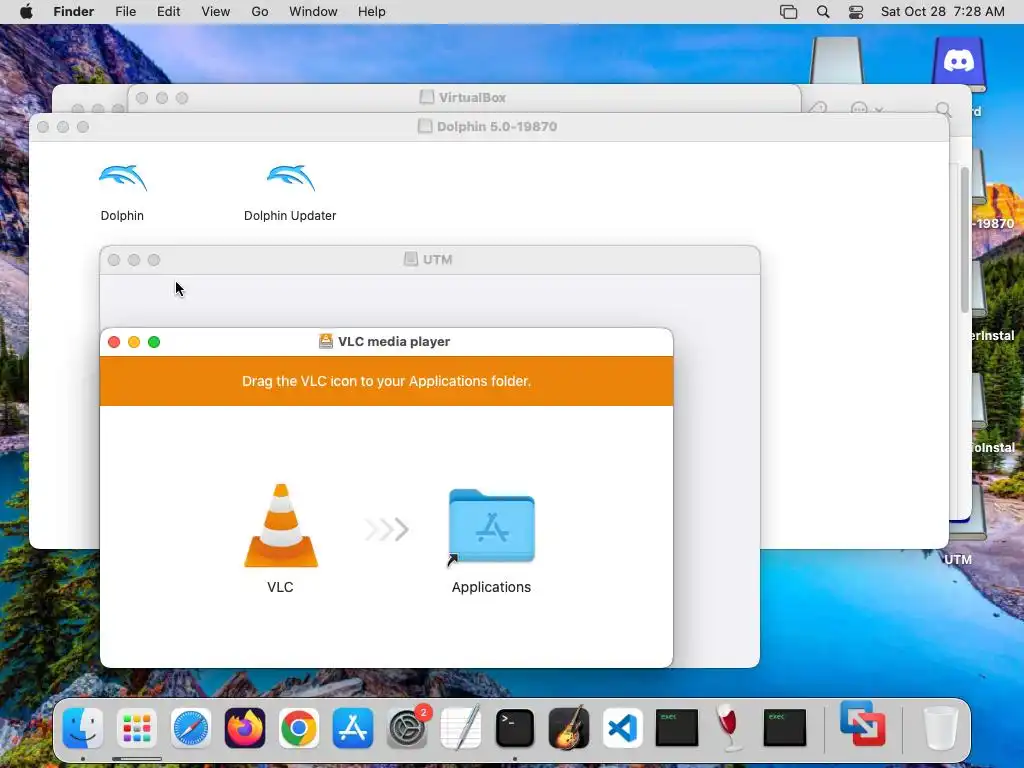This screenshot has height=768, width=1024.
Task: Launch Google Chrome from the Dock
Action: [x=299, y=728]
